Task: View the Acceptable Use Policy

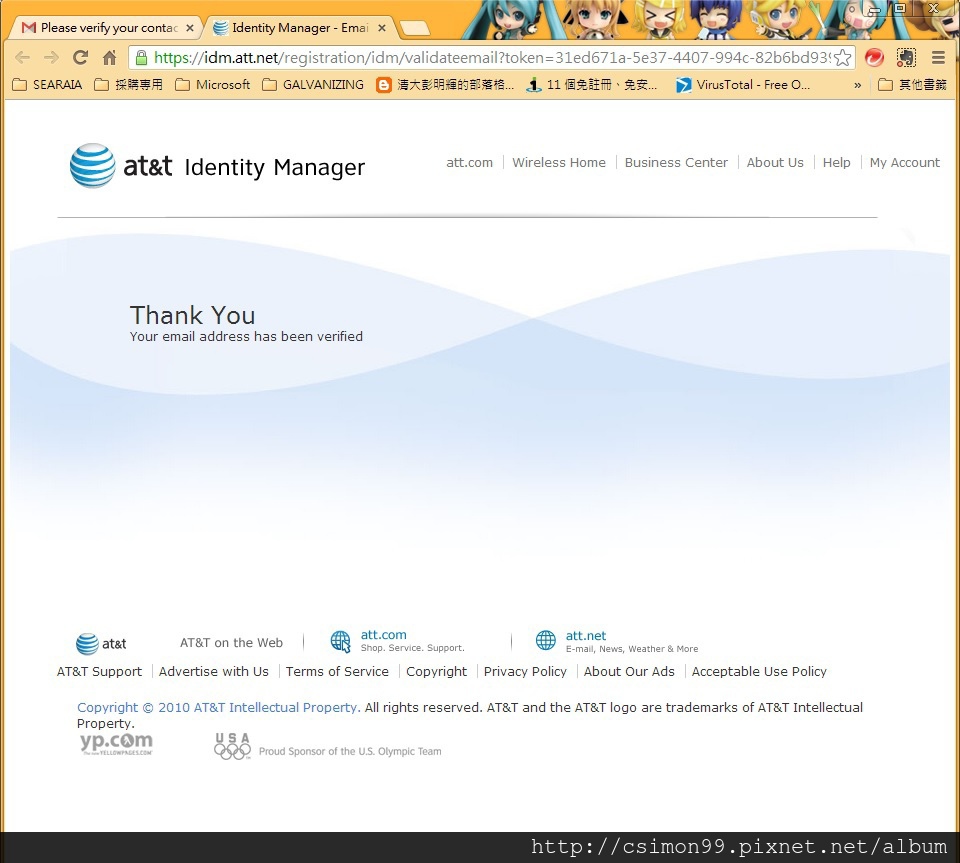Action: tap(759, 671)
